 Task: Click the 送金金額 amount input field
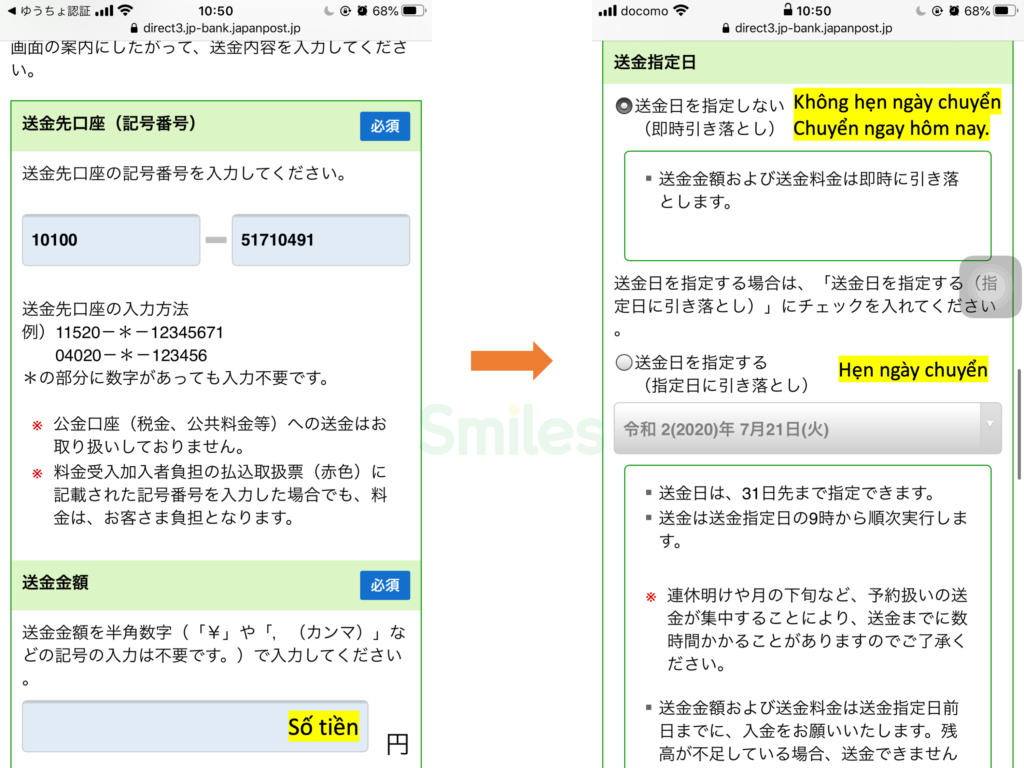coord(195,727)
